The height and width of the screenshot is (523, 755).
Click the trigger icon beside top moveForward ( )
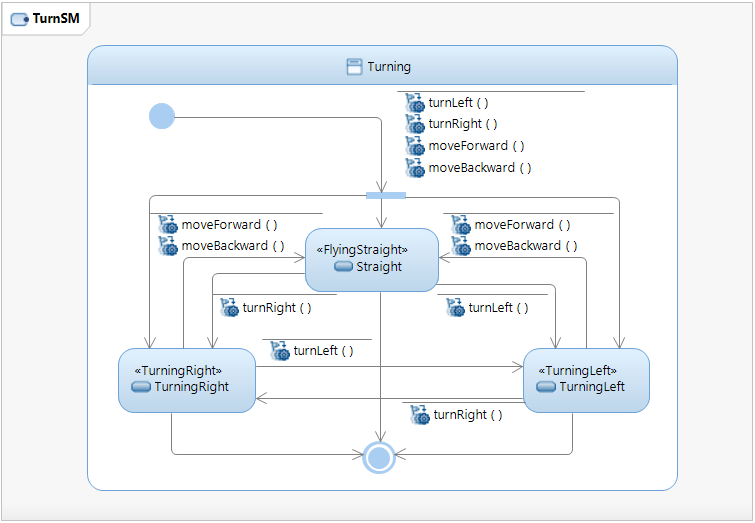pos(415,145)
